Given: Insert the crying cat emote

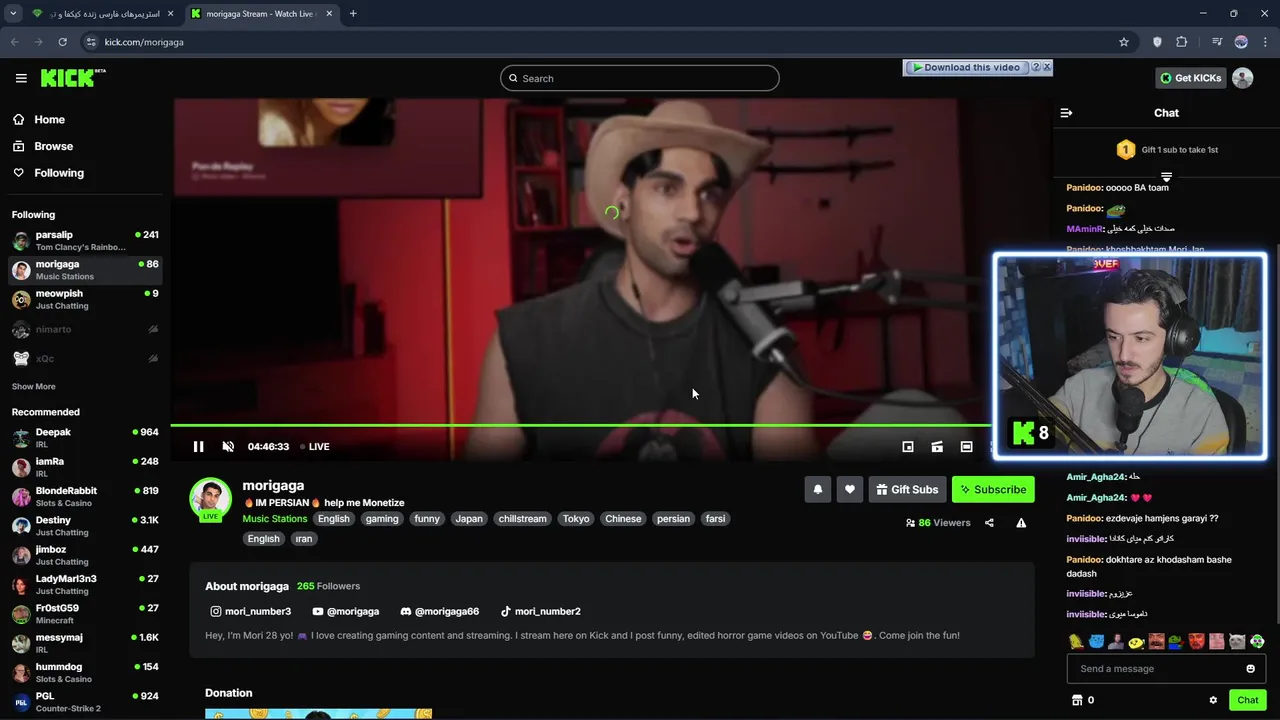Looking at the screenshot, I should point(1237,642).
